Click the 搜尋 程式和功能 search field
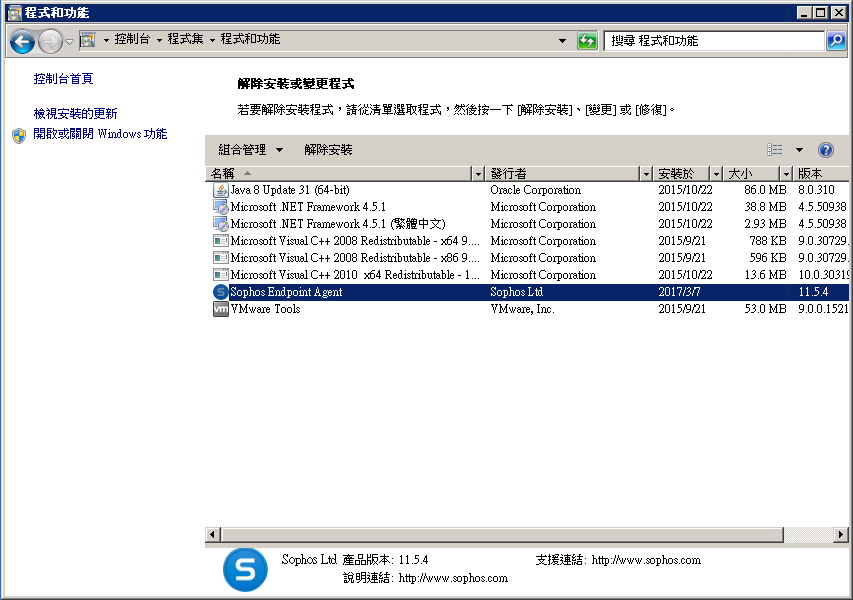This screenshot has height=600, width=853. click(x=715, y=41)
